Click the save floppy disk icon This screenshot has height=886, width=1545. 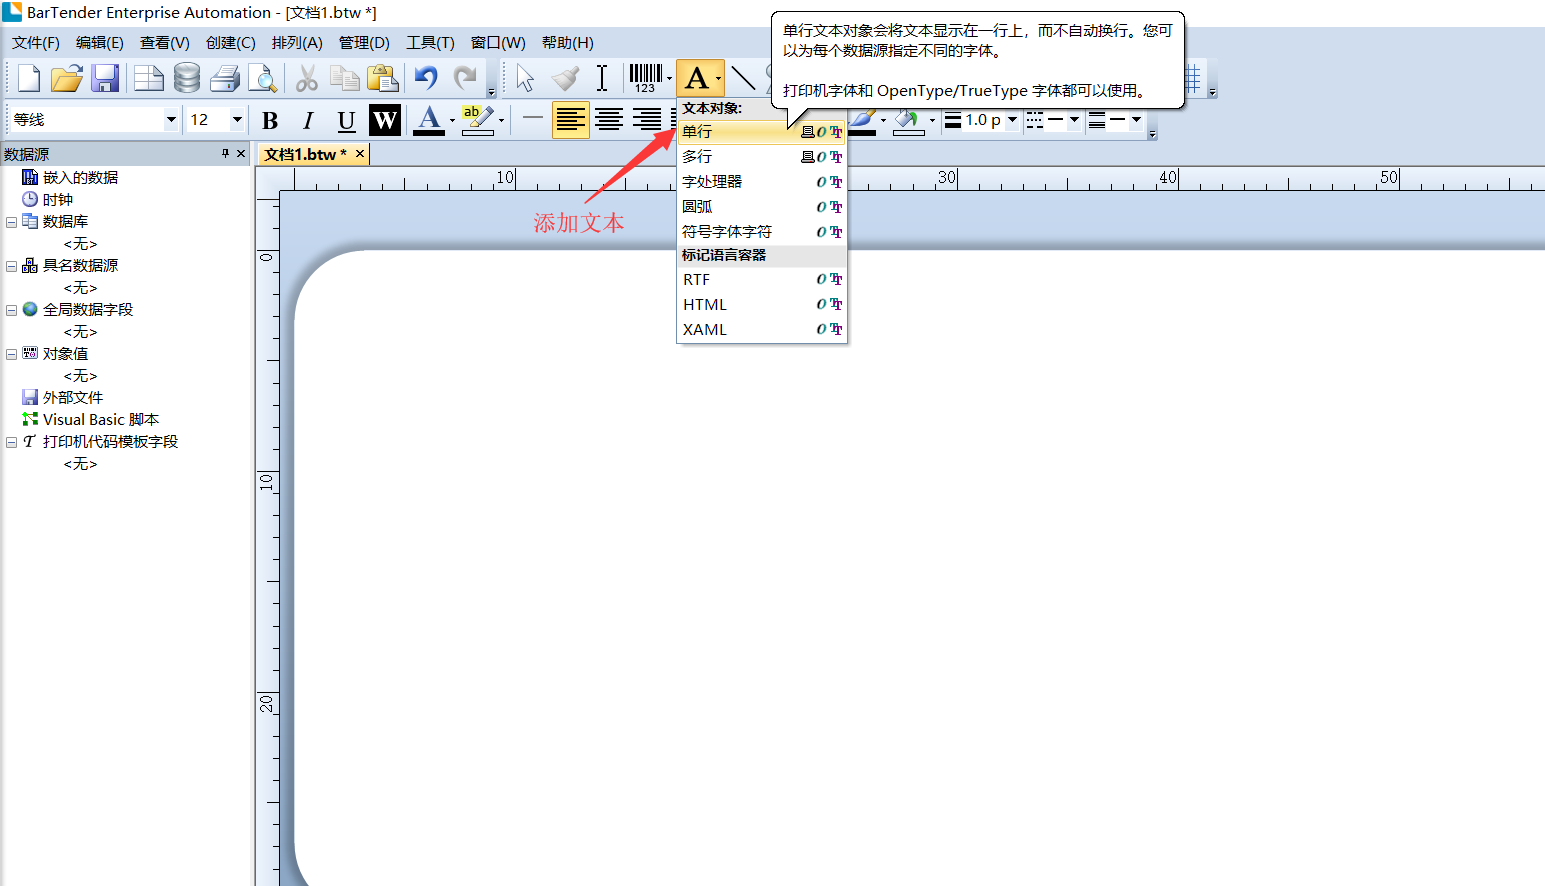[105, 78]
